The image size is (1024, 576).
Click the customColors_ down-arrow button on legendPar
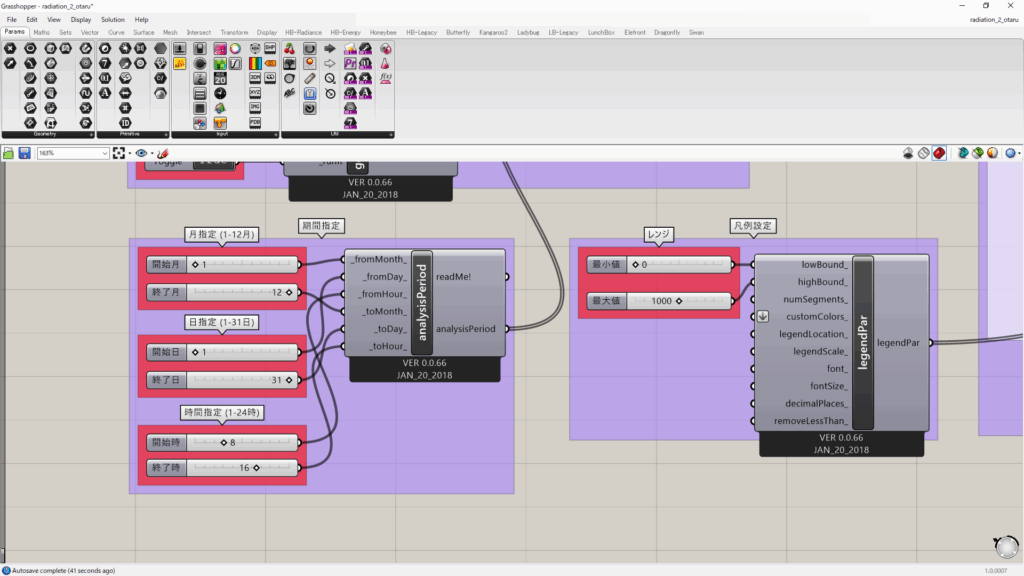click(762, 317)
